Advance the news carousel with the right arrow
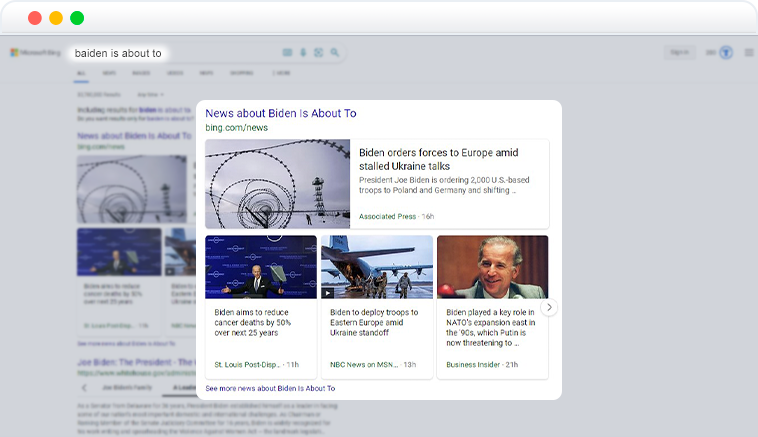 pyautogui.click(x=549, y=307)
